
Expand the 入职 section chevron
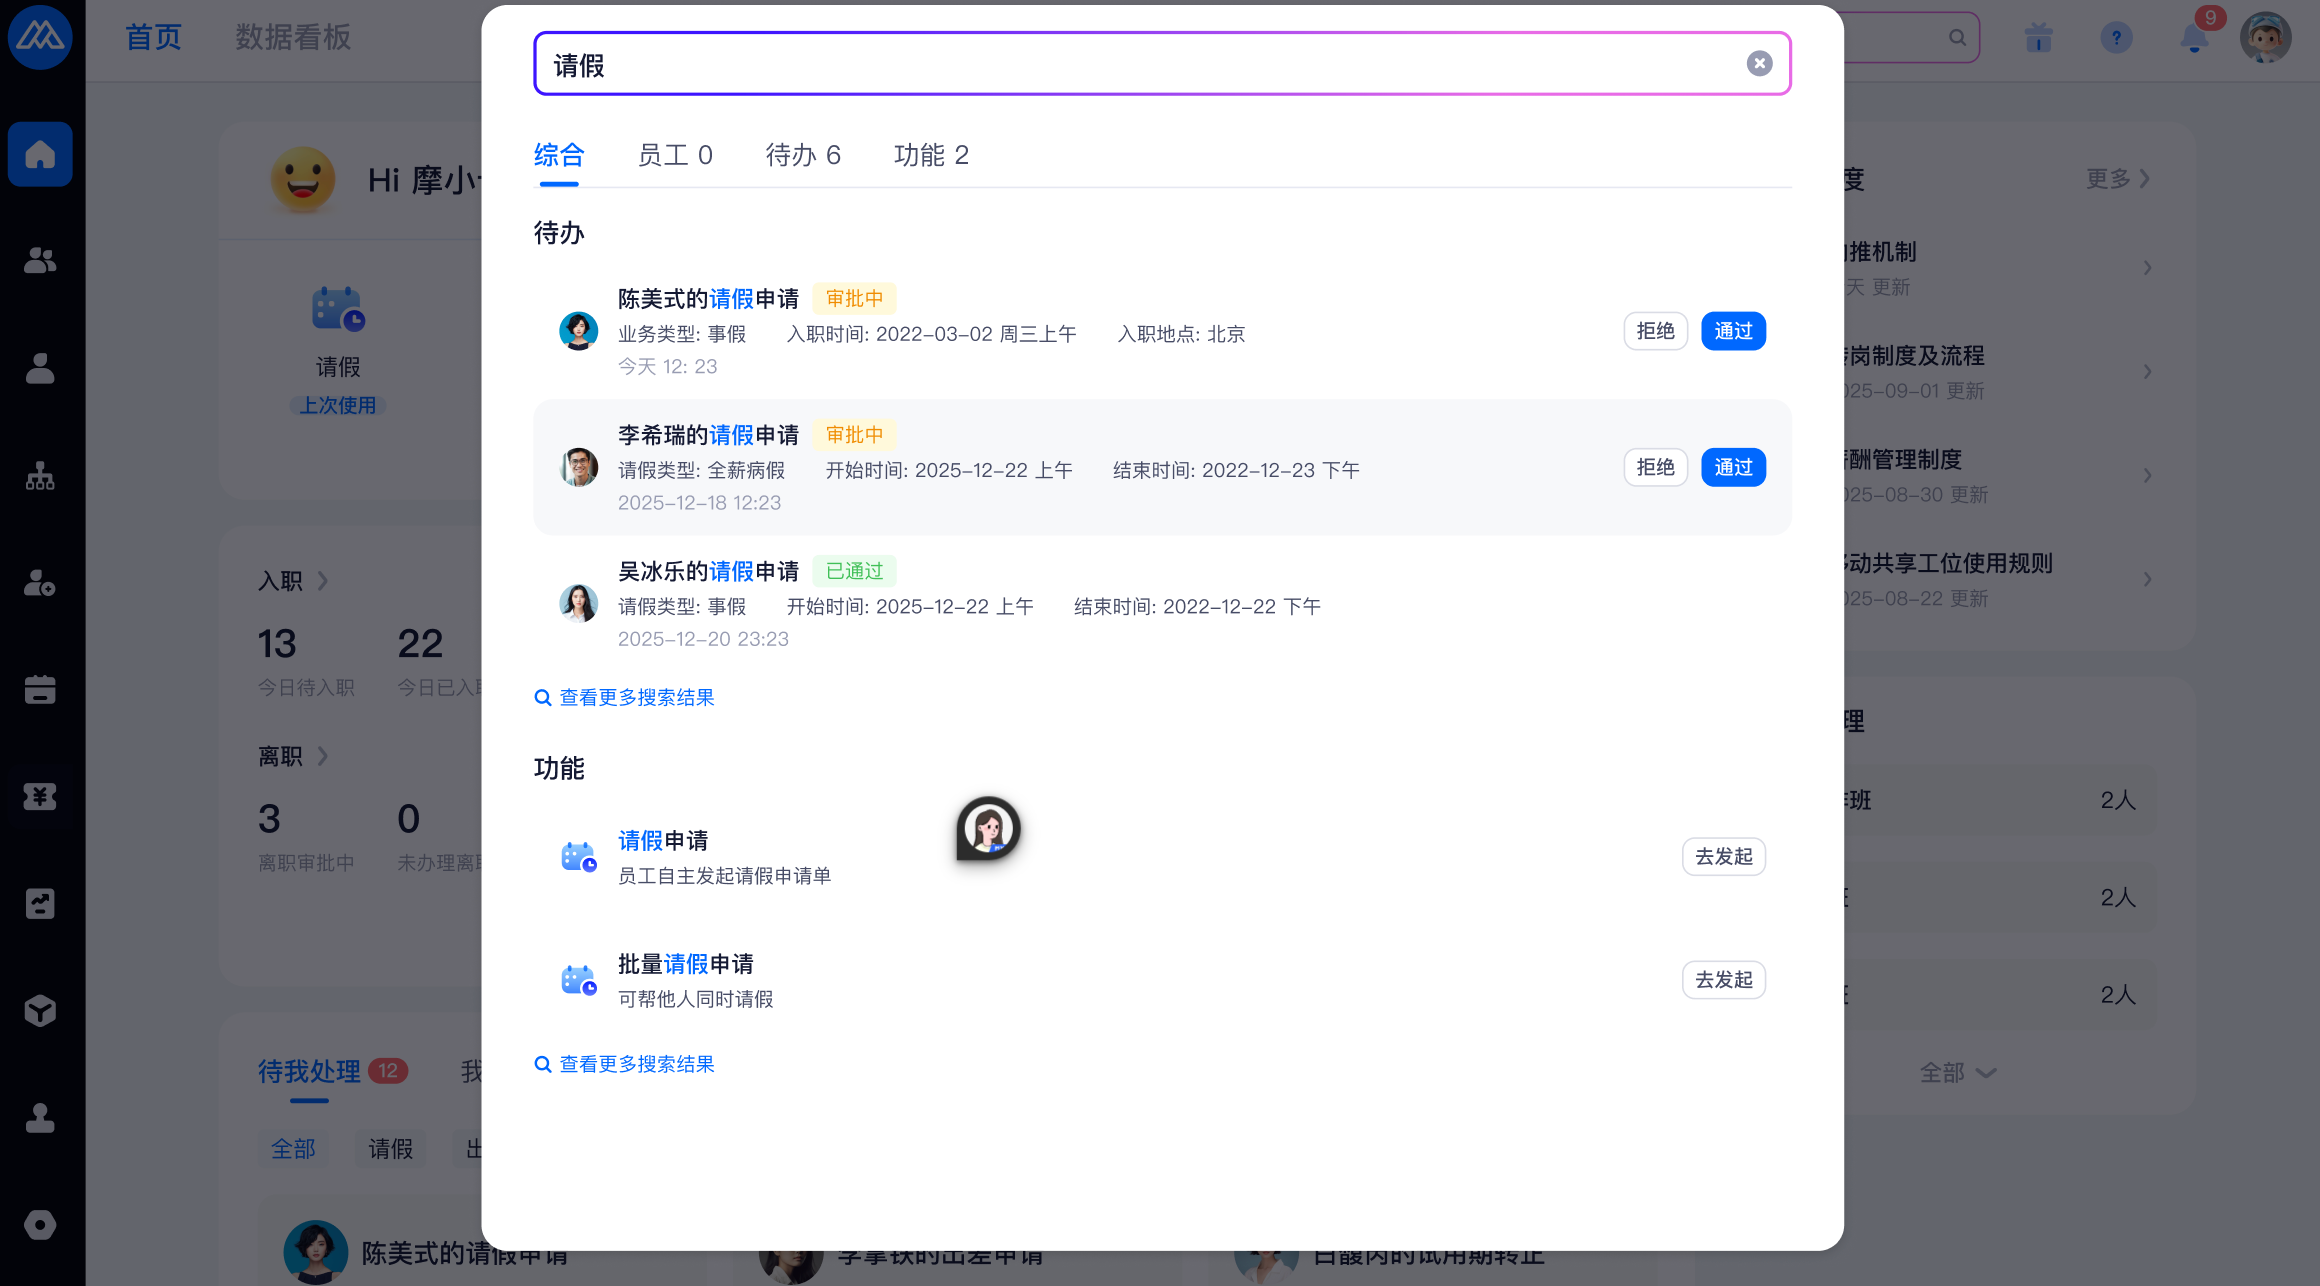(322, 581)
